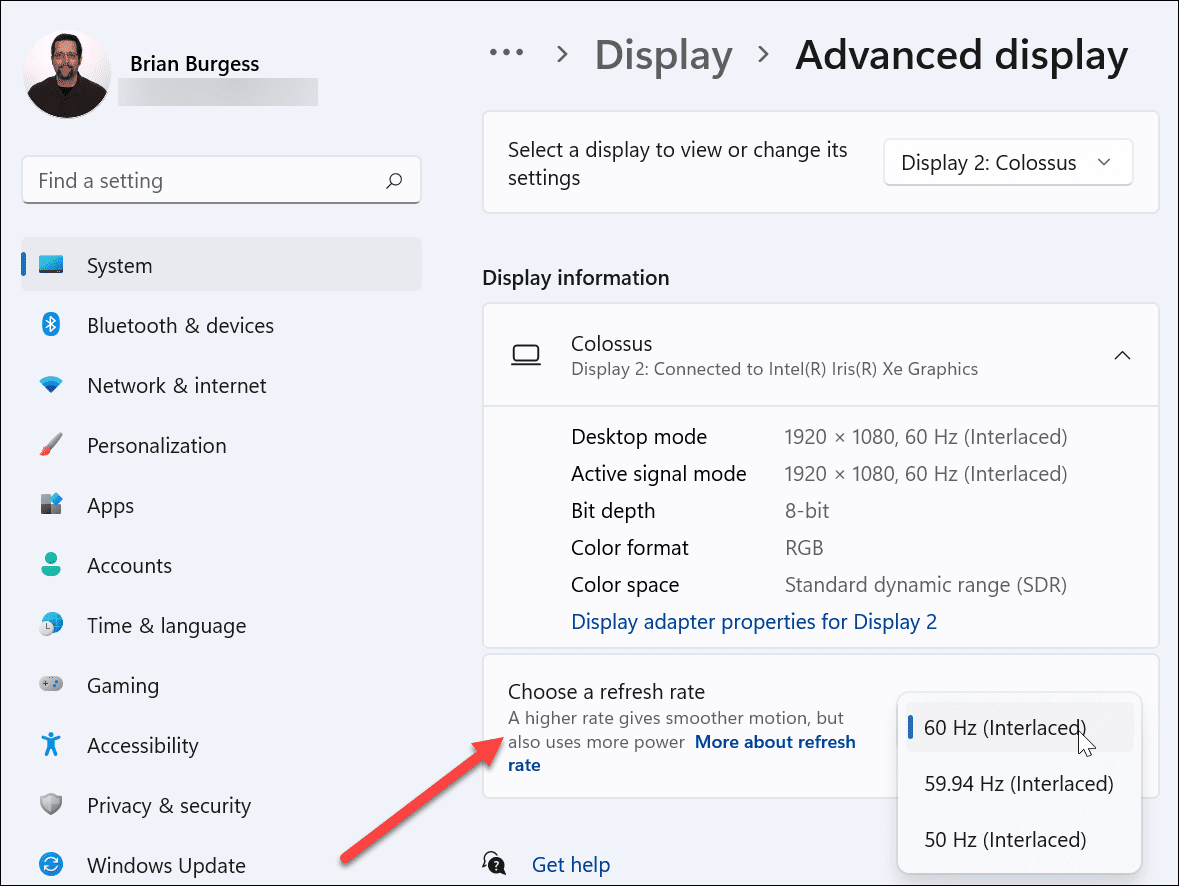Viewport: 1179px width, 886px height.
Task: Open the breadcrumb ellipsis menu
Action: pyautogui.click(x=506, y=53)
